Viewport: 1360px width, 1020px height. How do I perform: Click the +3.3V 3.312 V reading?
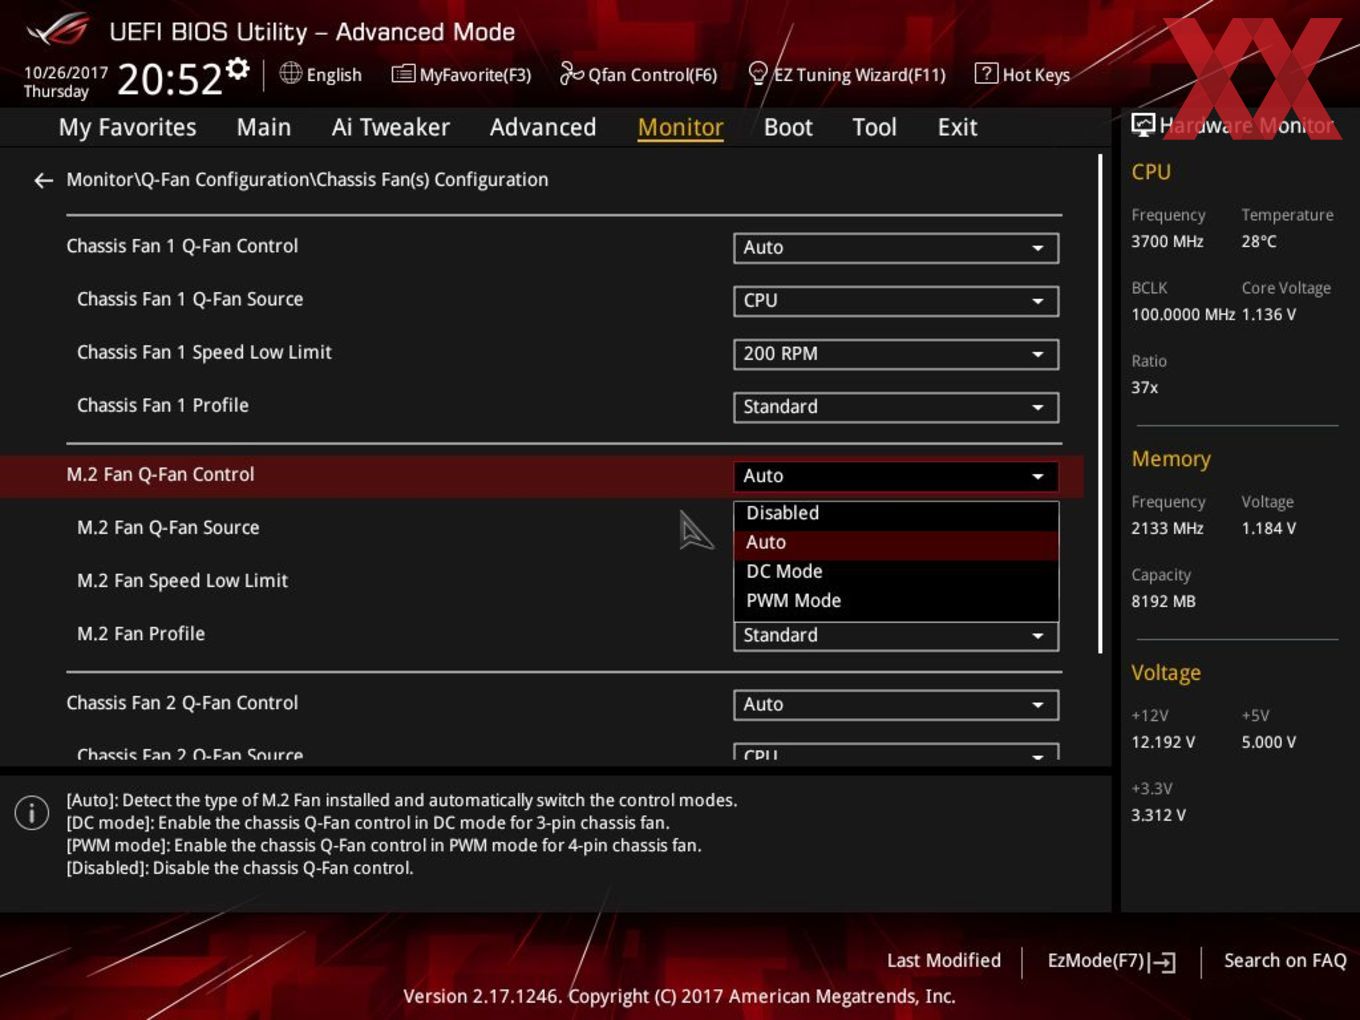[1158, 816]
